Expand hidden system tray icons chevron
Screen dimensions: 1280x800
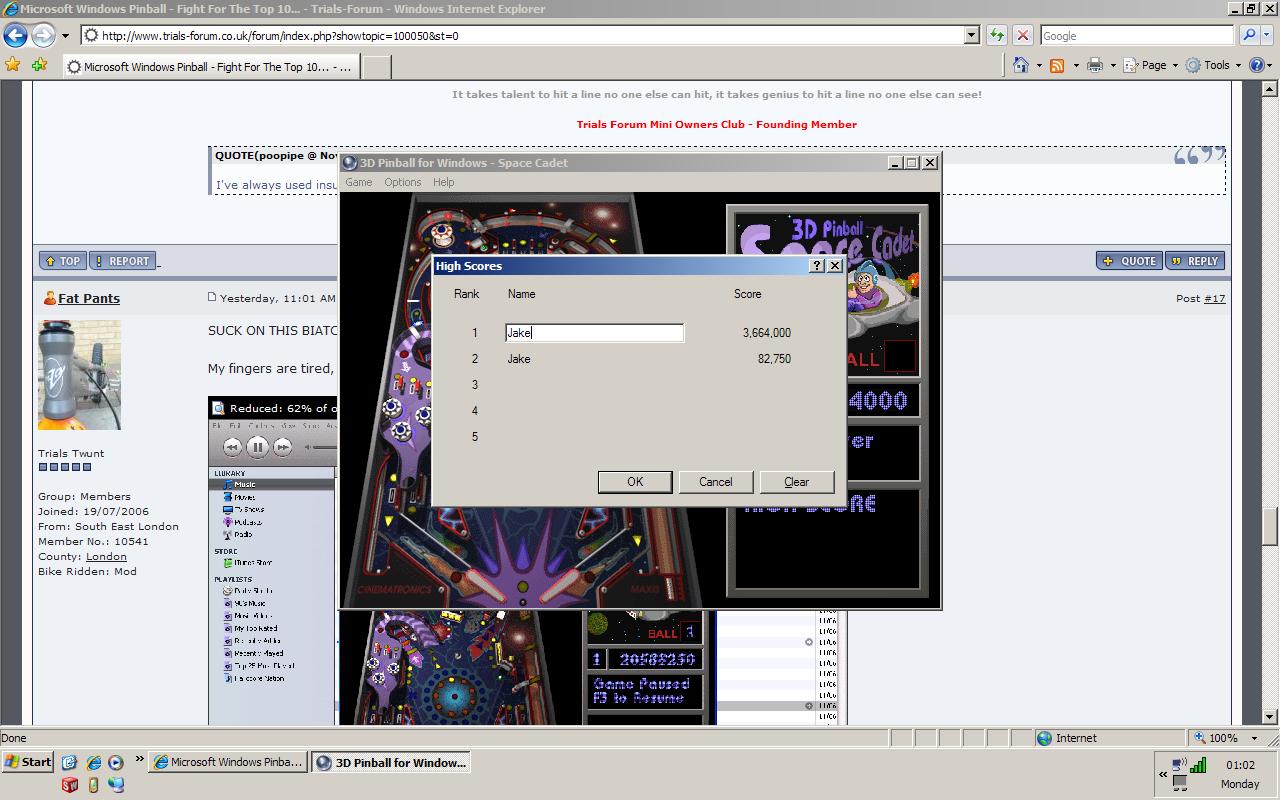tap(1163, 774)
